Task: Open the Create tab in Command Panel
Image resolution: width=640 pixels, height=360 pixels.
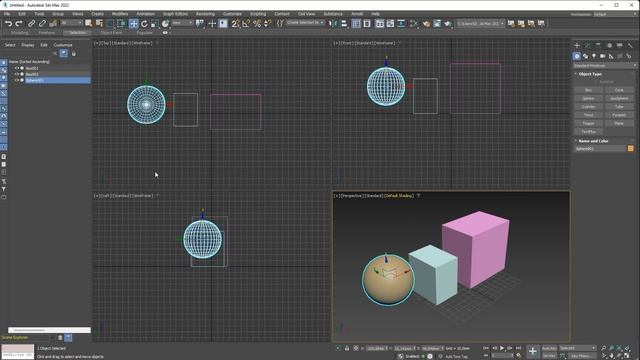Action: point(577,45)
